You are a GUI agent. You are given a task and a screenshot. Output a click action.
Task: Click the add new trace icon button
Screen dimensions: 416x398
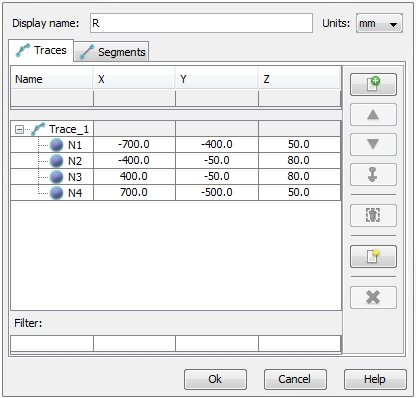373,85
